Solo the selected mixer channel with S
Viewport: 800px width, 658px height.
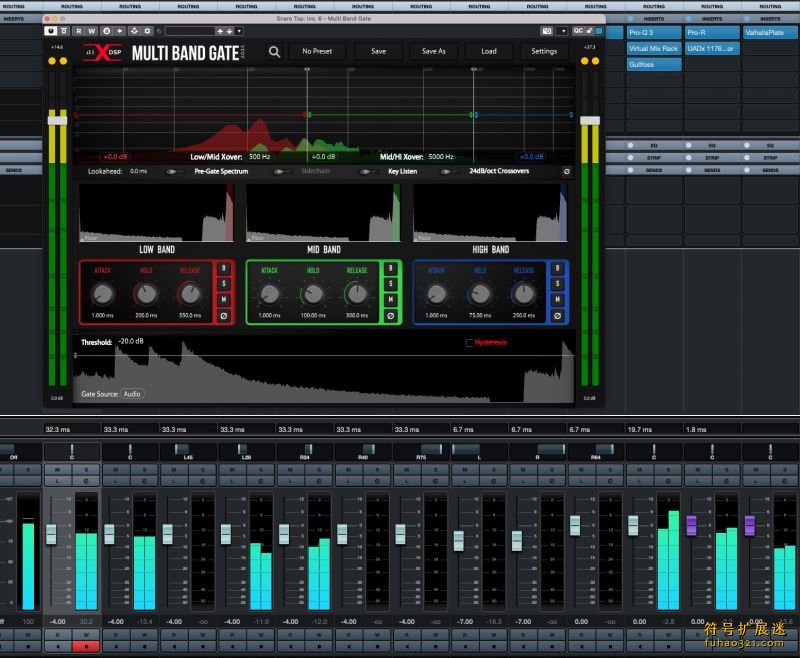[x=86, y=470]
